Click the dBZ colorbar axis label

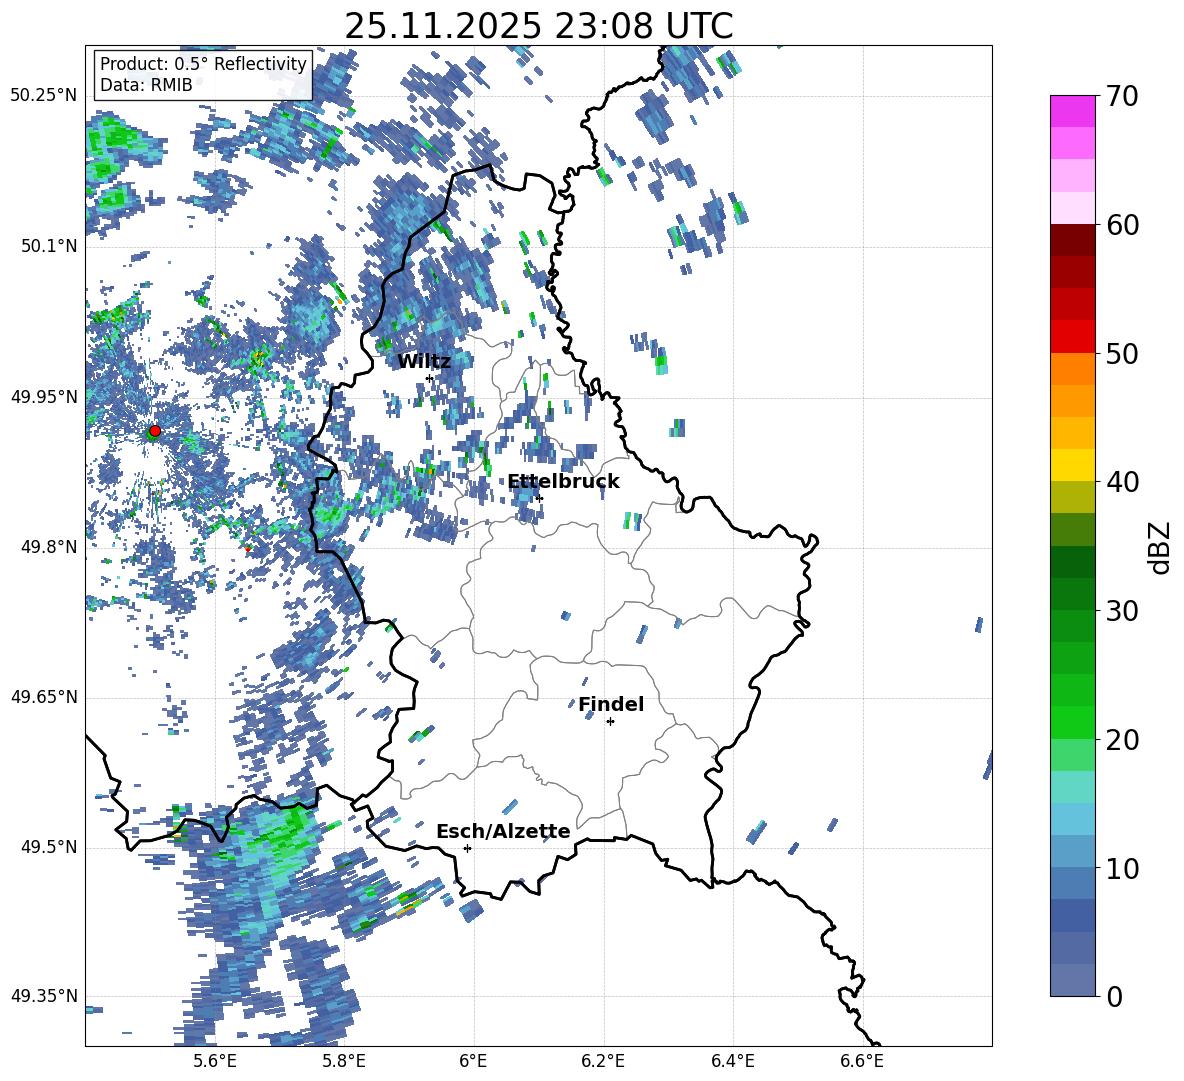pos(1161,547)
